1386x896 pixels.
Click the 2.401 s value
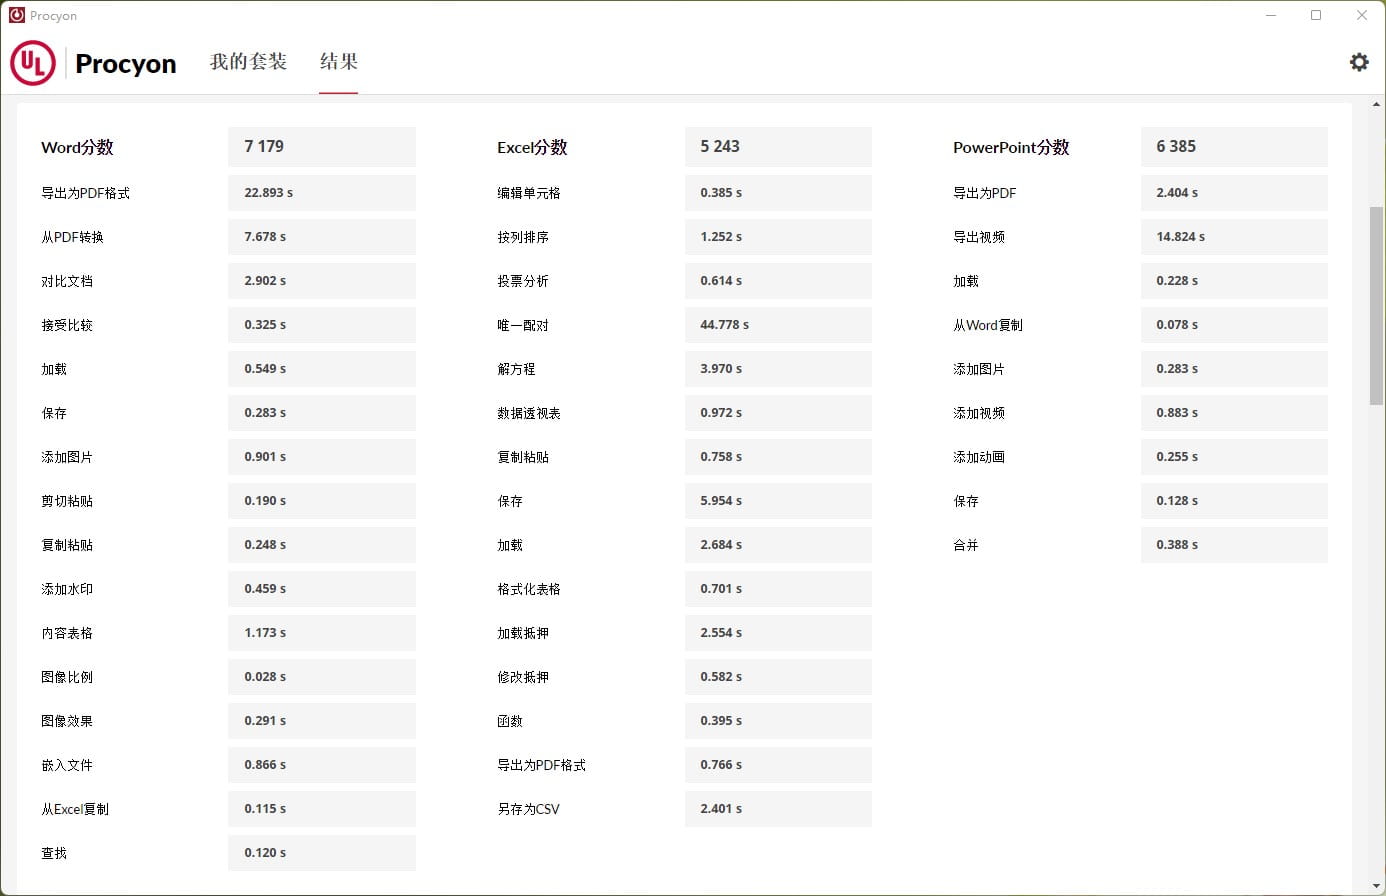tap(778, 809)
